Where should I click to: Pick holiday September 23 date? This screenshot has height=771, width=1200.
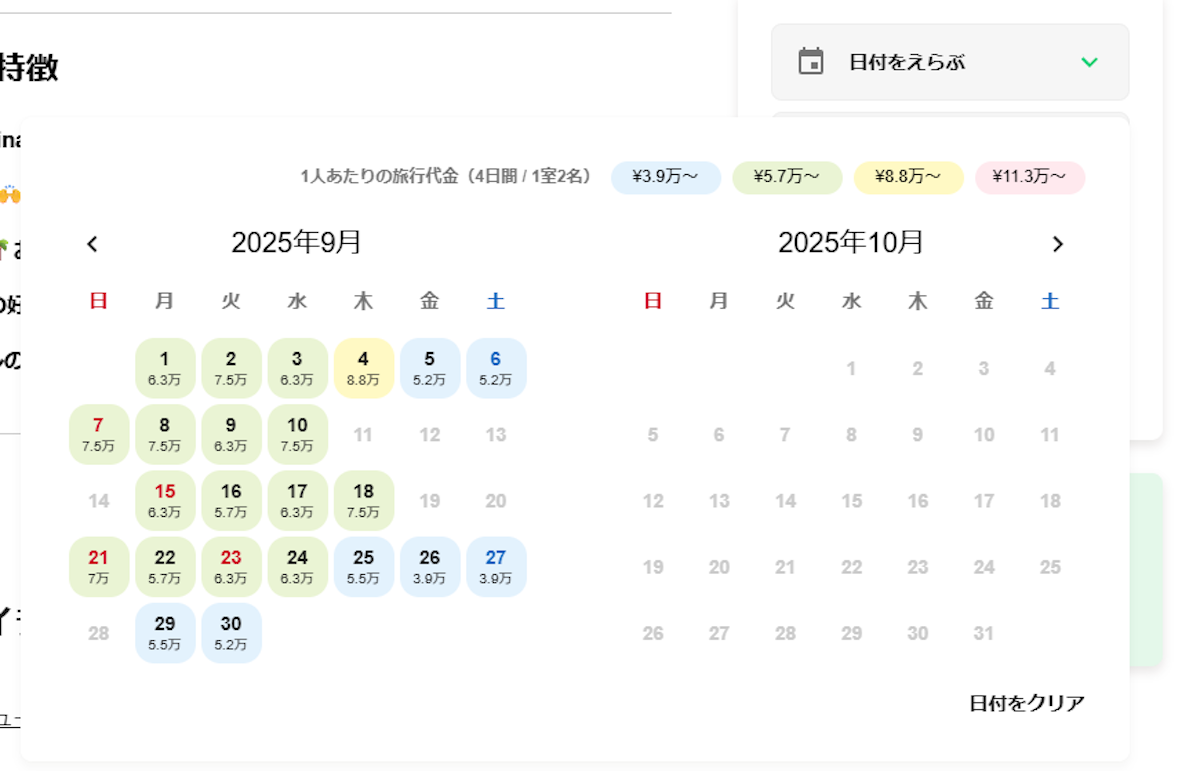coord(231,566)
